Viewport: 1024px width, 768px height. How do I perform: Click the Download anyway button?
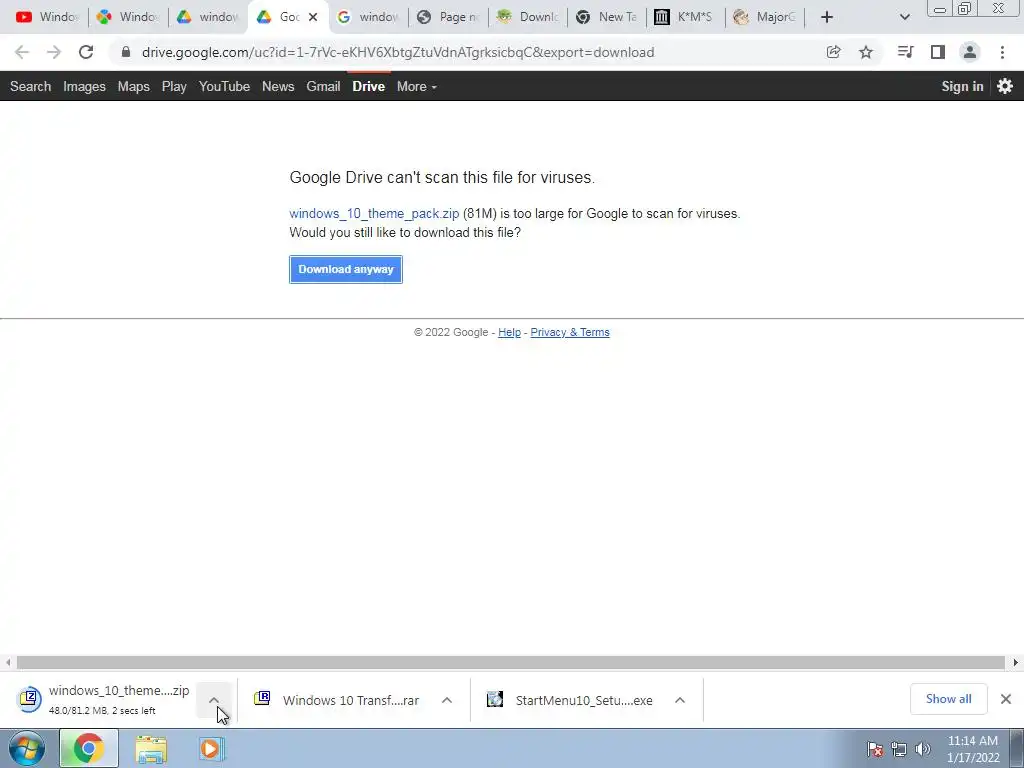pyautogui.click(x=346, y=269)
